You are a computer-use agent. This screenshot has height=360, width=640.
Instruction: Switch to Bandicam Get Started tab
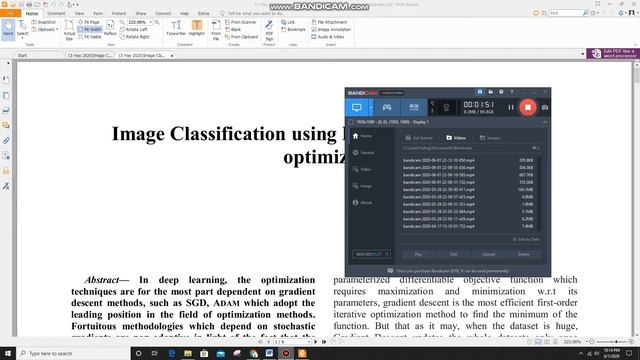coord(419,138)
